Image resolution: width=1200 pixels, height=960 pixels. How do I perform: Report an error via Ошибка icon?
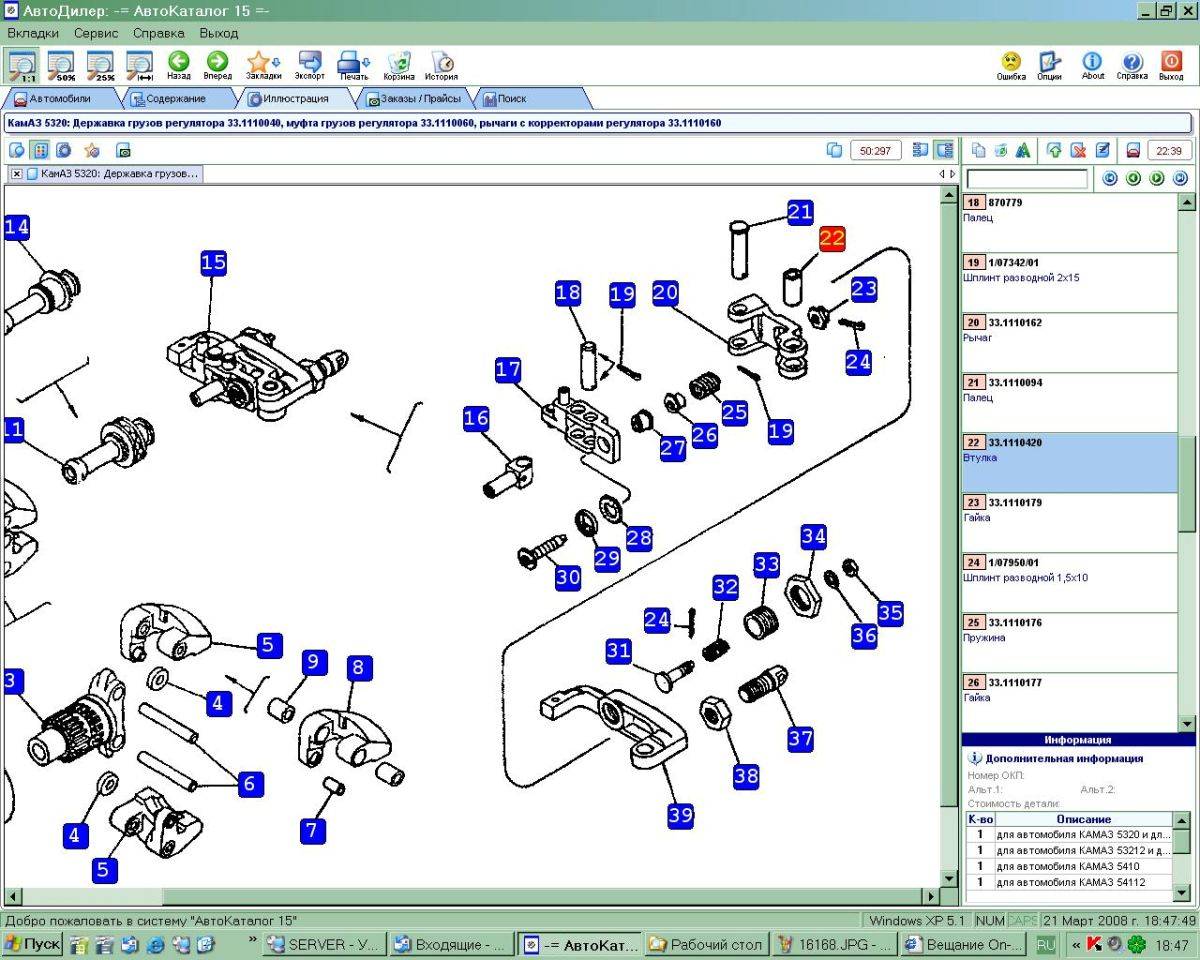[1011, 66]
